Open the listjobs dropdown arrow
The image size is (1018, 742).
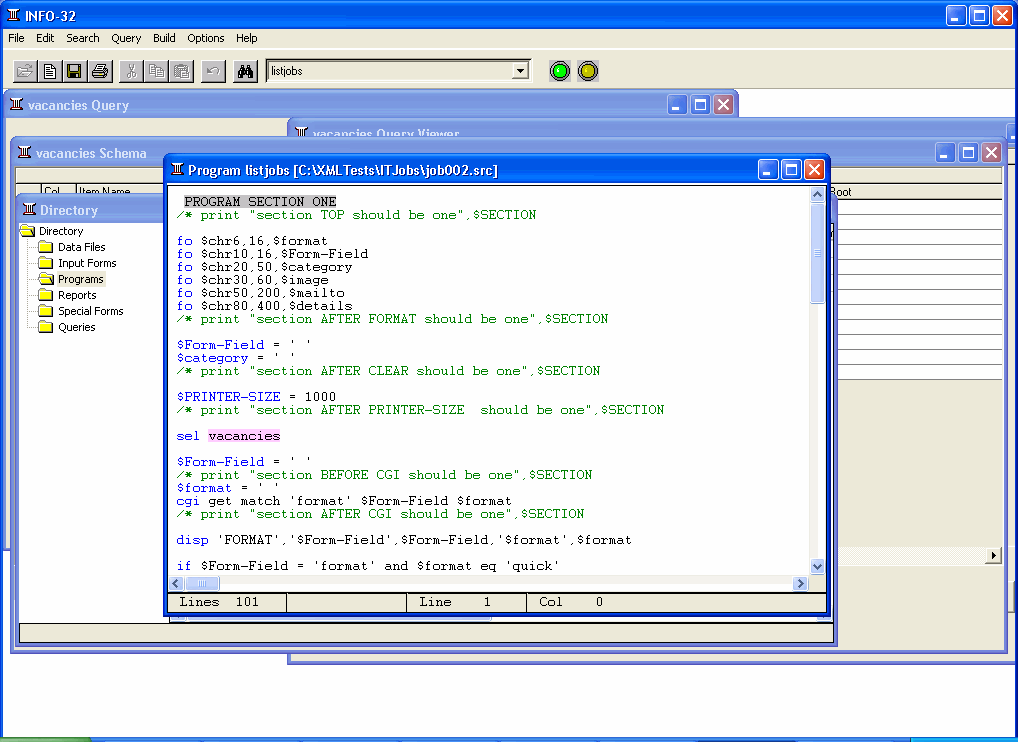pos(520,71)
